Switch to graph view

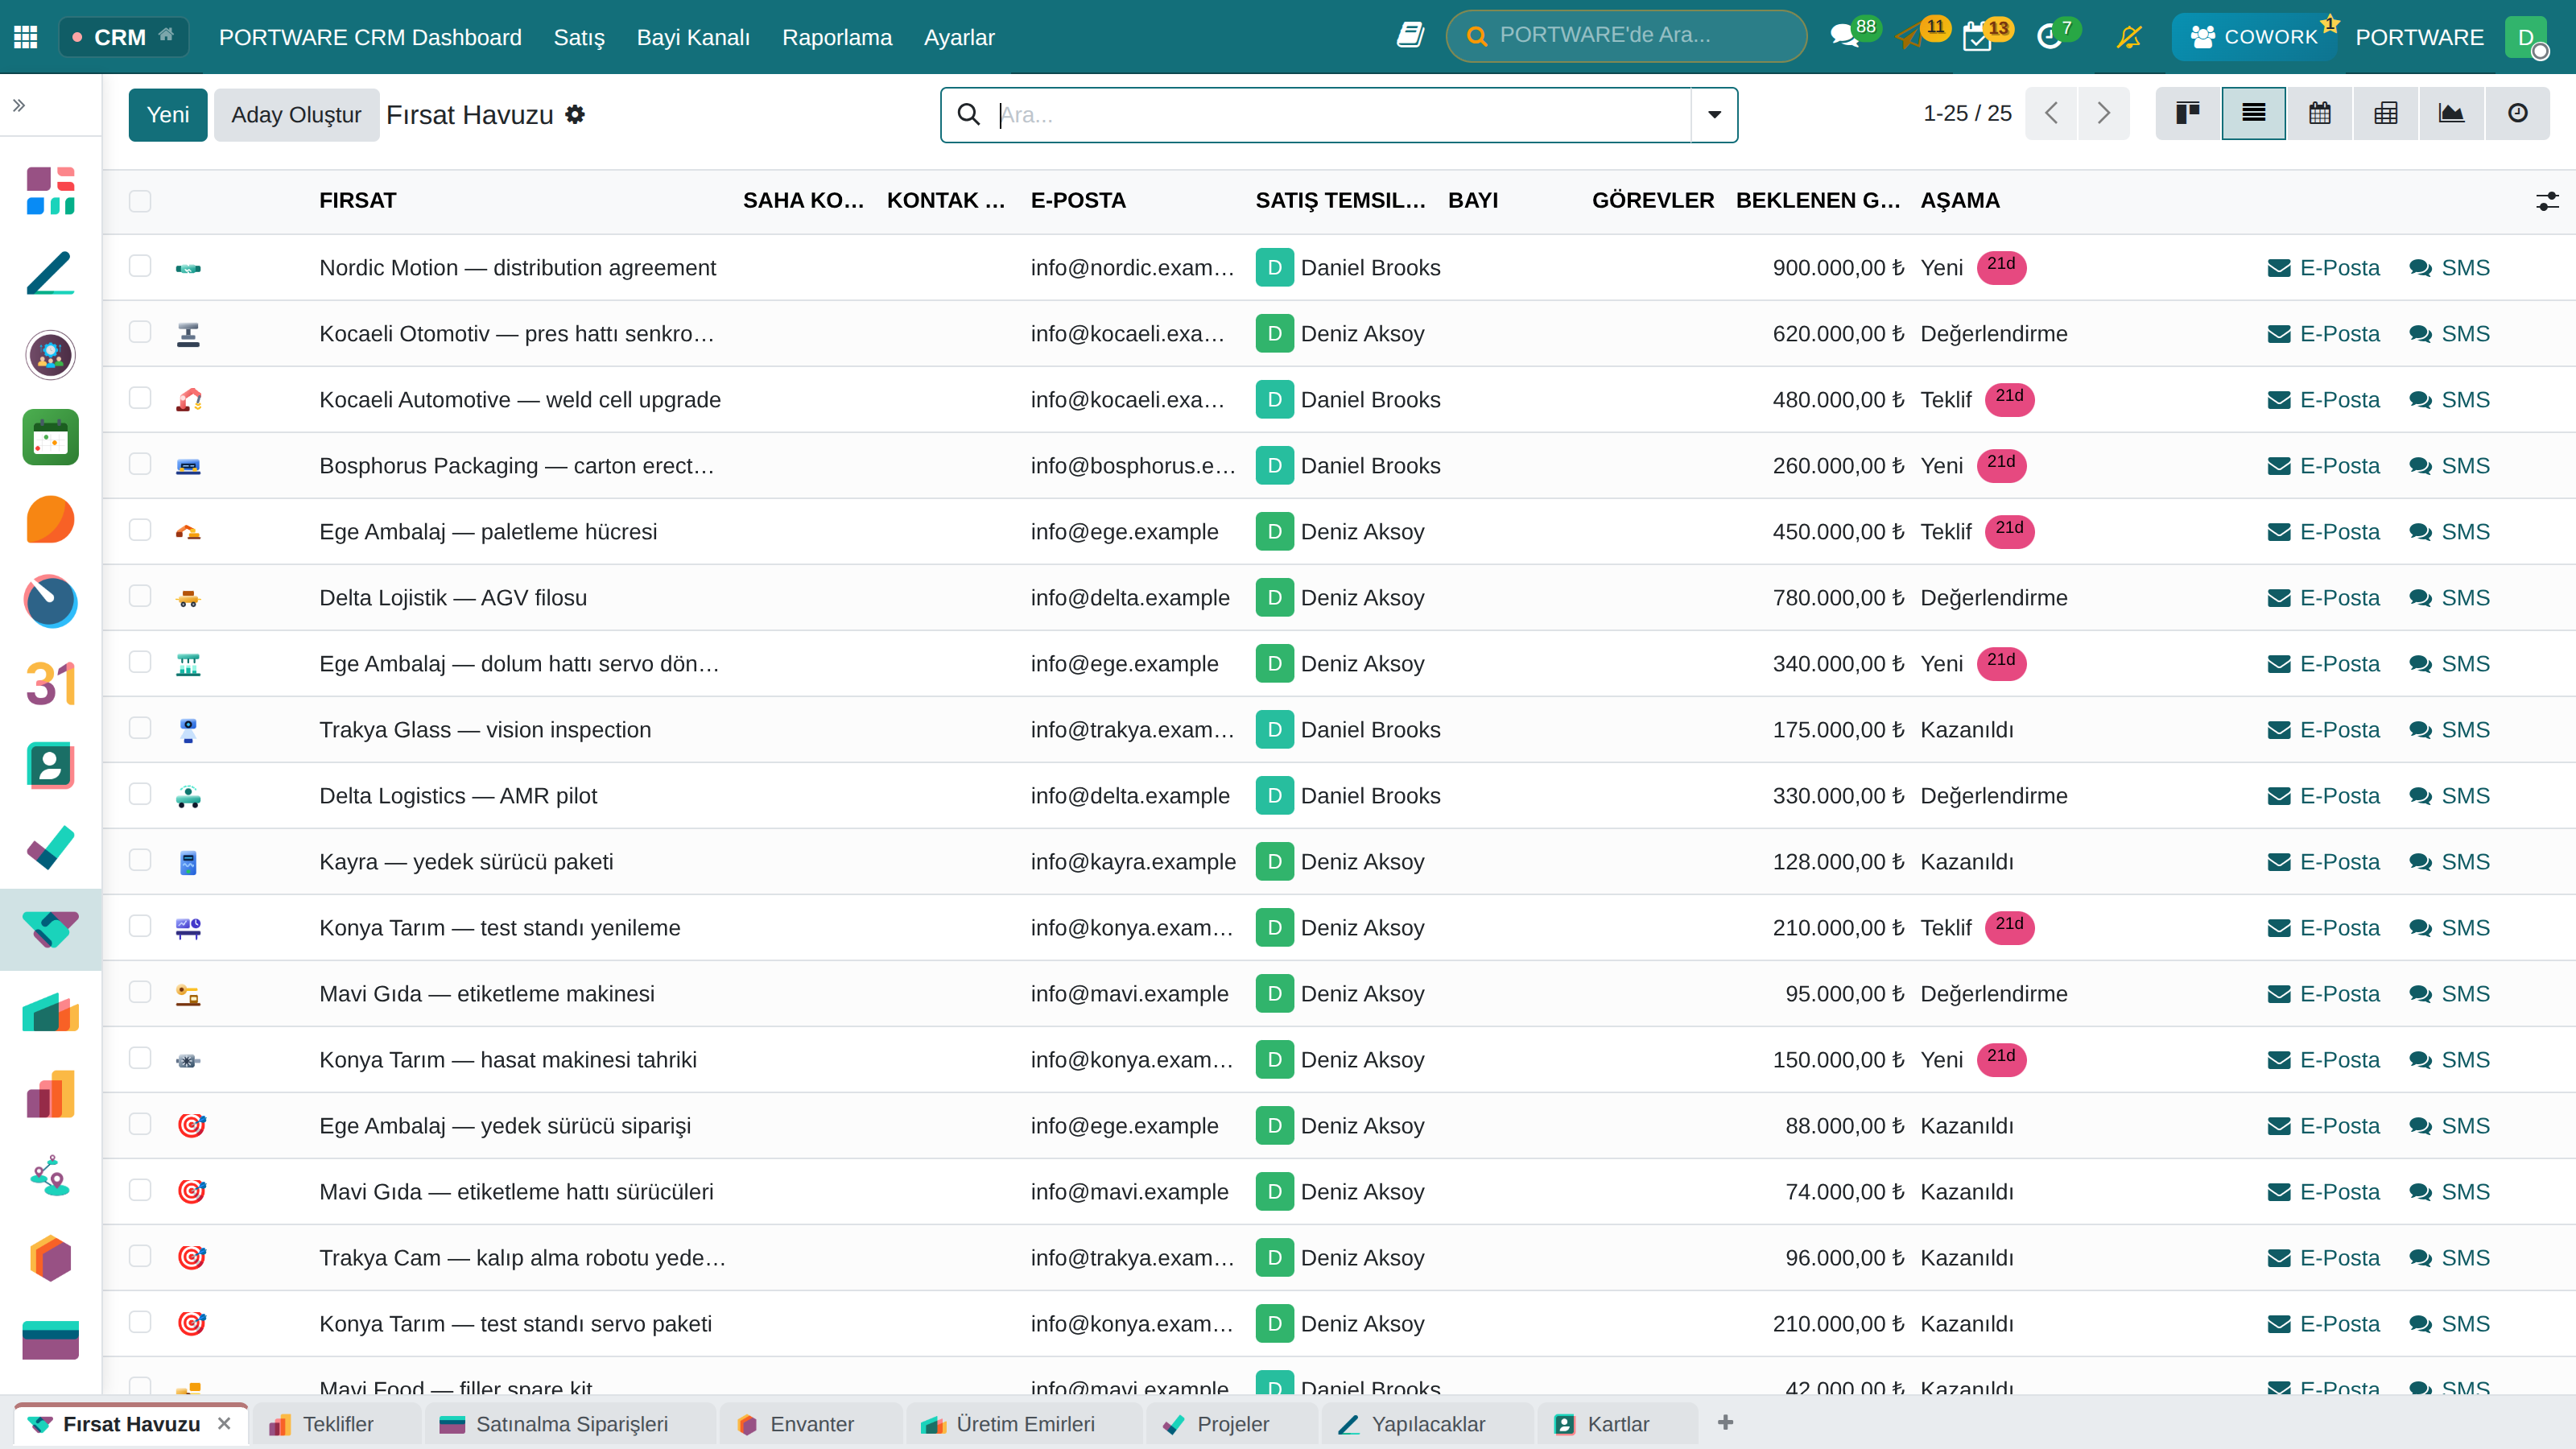[x=2452, y=113]
